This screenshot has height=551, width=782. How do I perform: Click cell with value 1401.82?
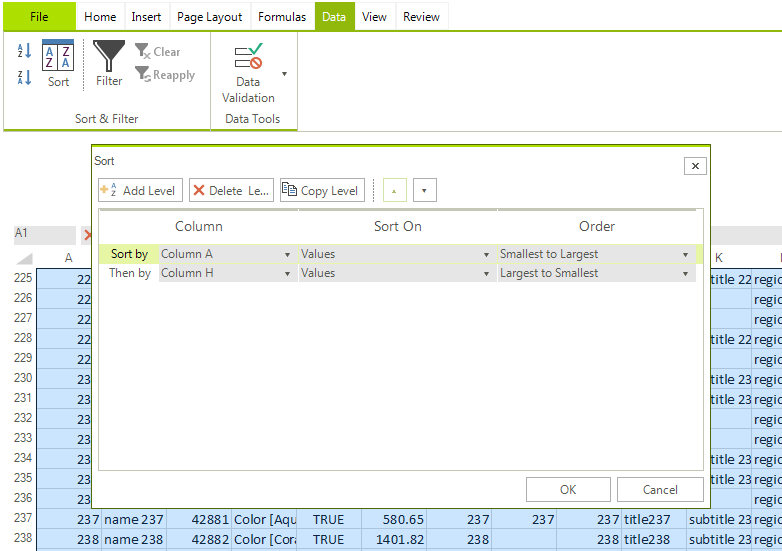(393, 539)
